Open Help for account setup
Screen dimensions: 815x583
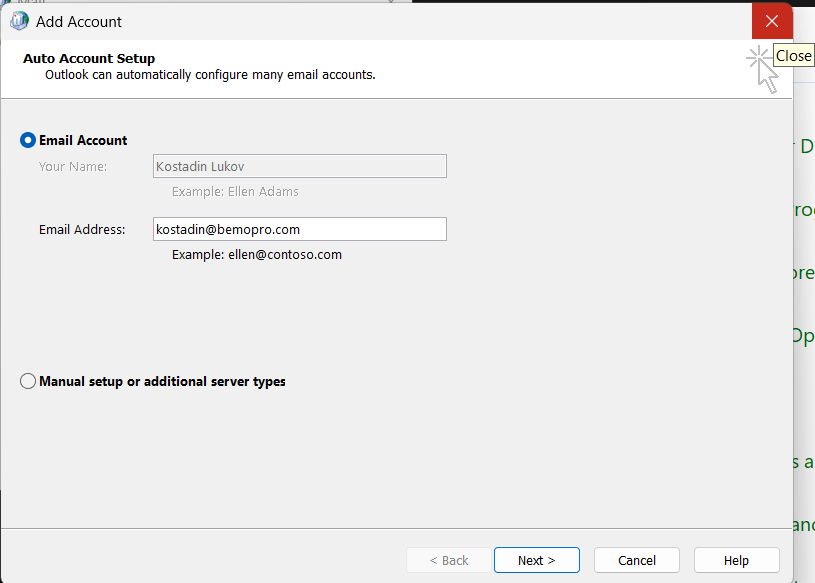coord(737,560)
